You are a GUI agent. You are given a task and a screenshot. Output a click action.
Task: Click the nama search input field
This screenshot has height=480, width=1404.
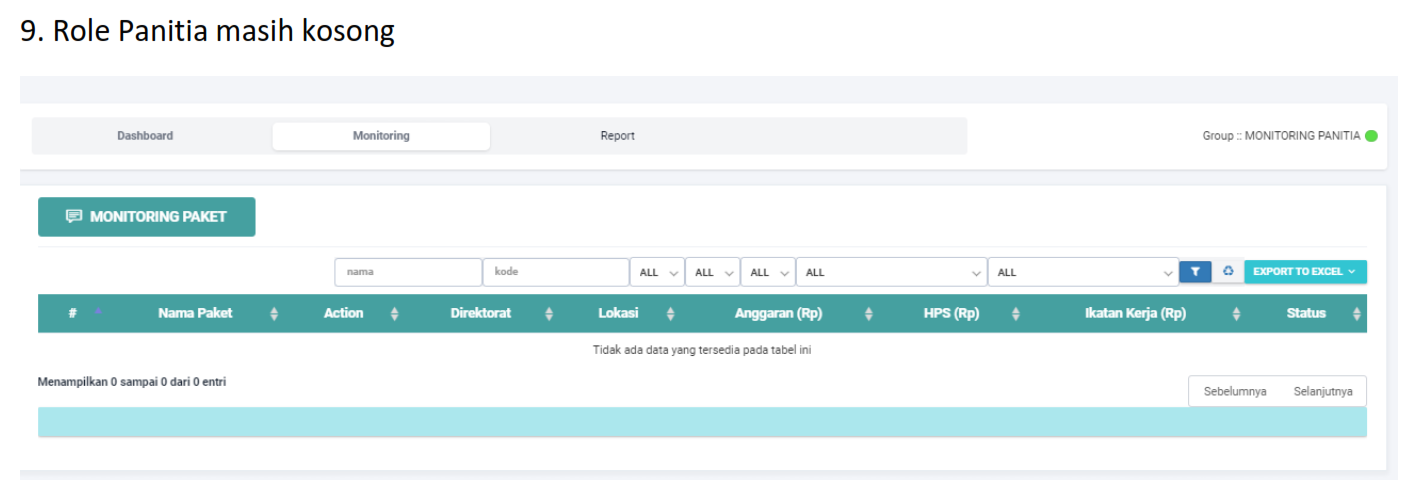[x=408, y=272]
